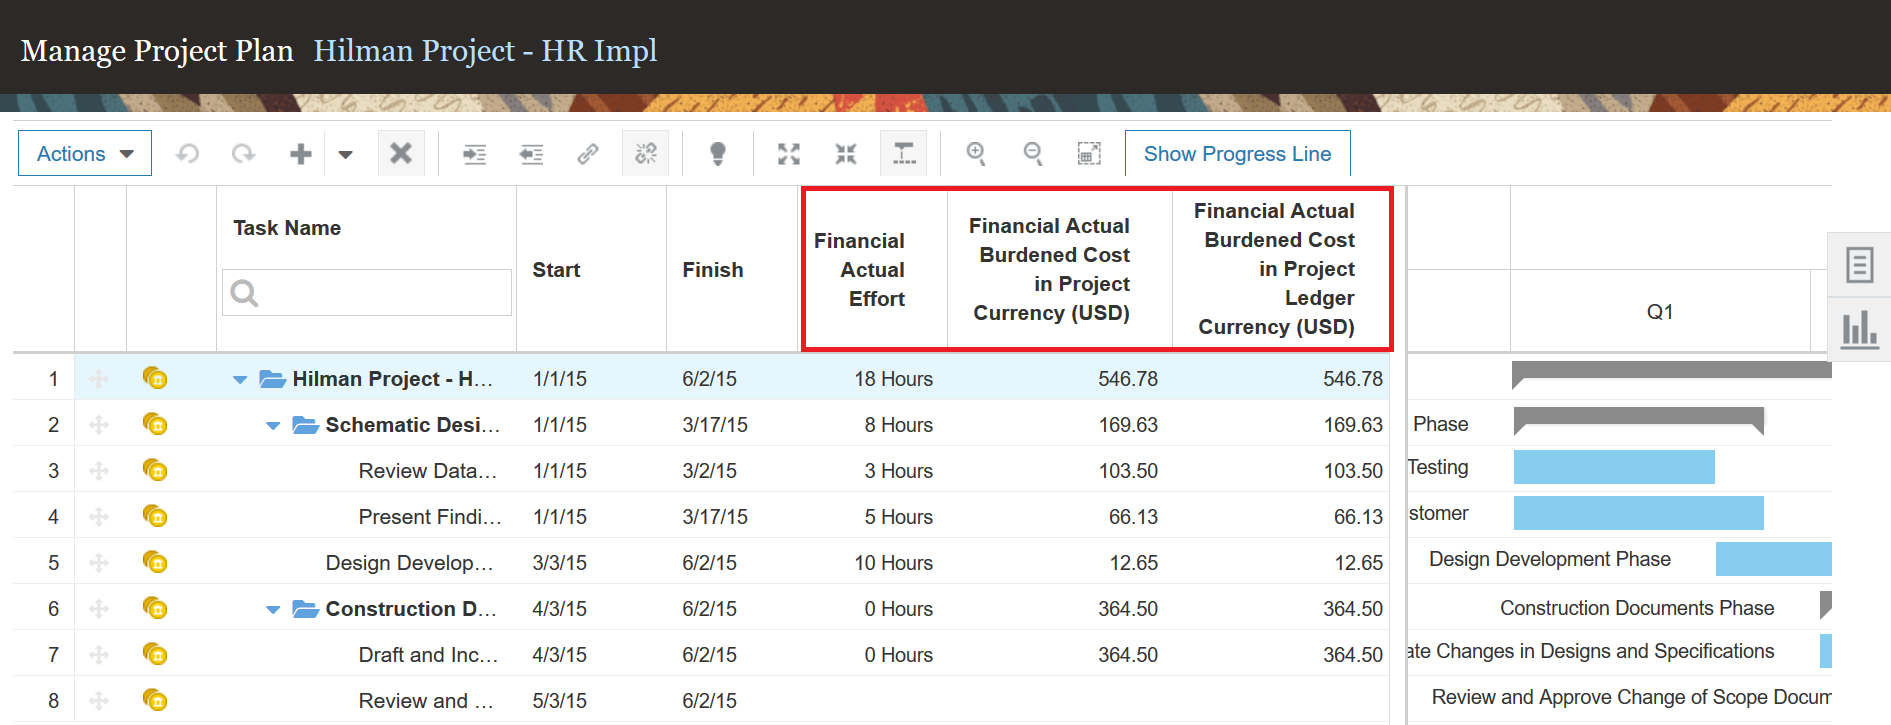Open the bar chart side panel tab
Image resolution: width=1891 pixels, height=725 pixels.
pos(1859,328)
